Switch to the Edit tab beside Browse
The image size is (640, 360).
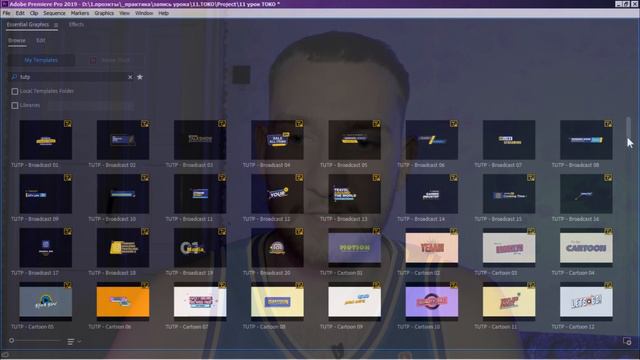(x=40, y=40)
